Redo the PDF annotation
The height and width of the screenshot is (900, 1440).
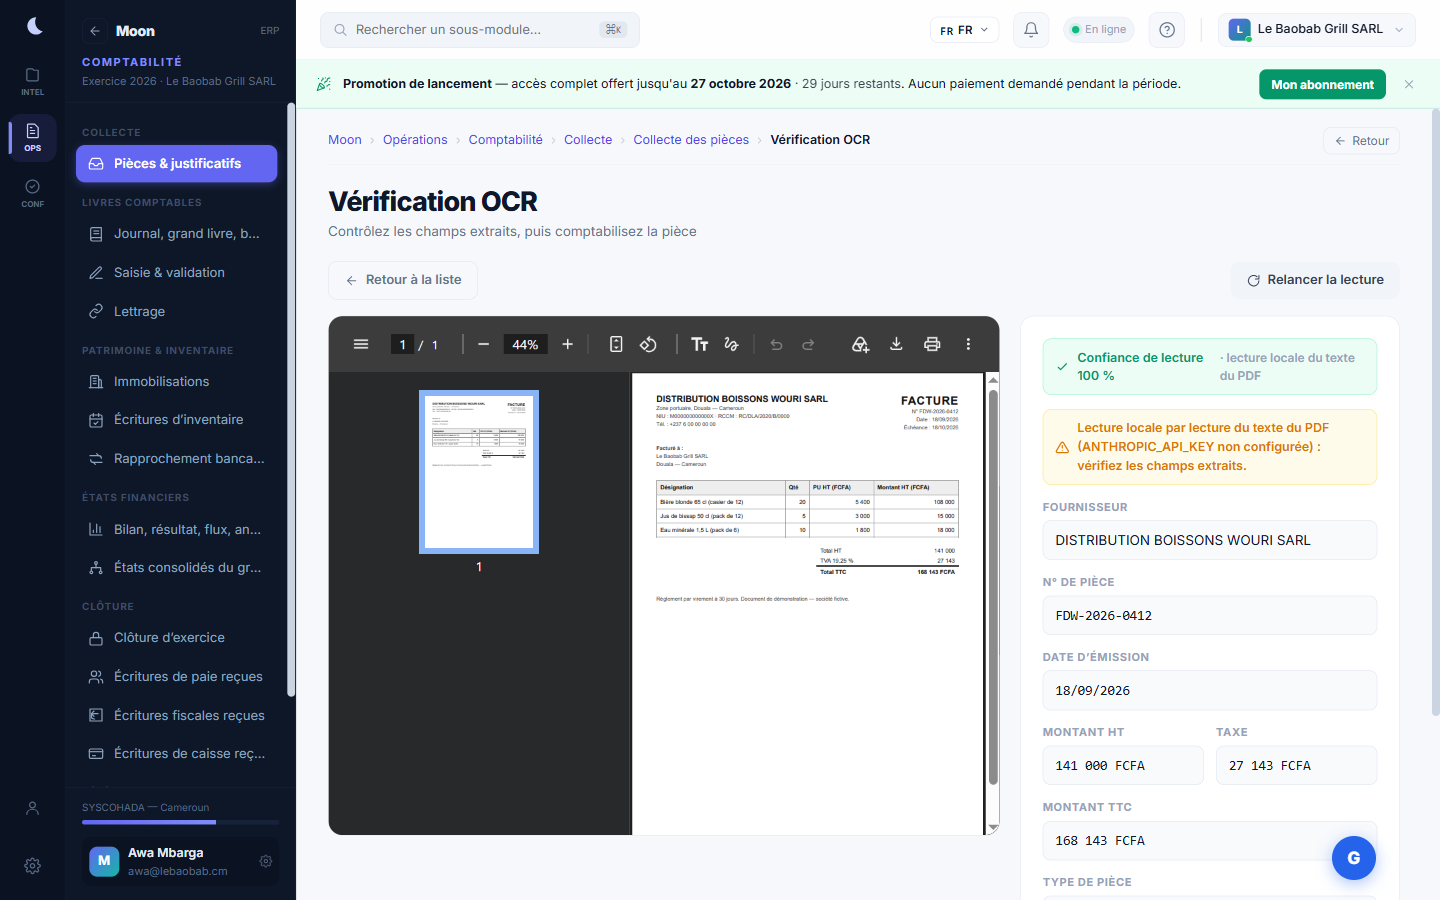pos(808,344)
